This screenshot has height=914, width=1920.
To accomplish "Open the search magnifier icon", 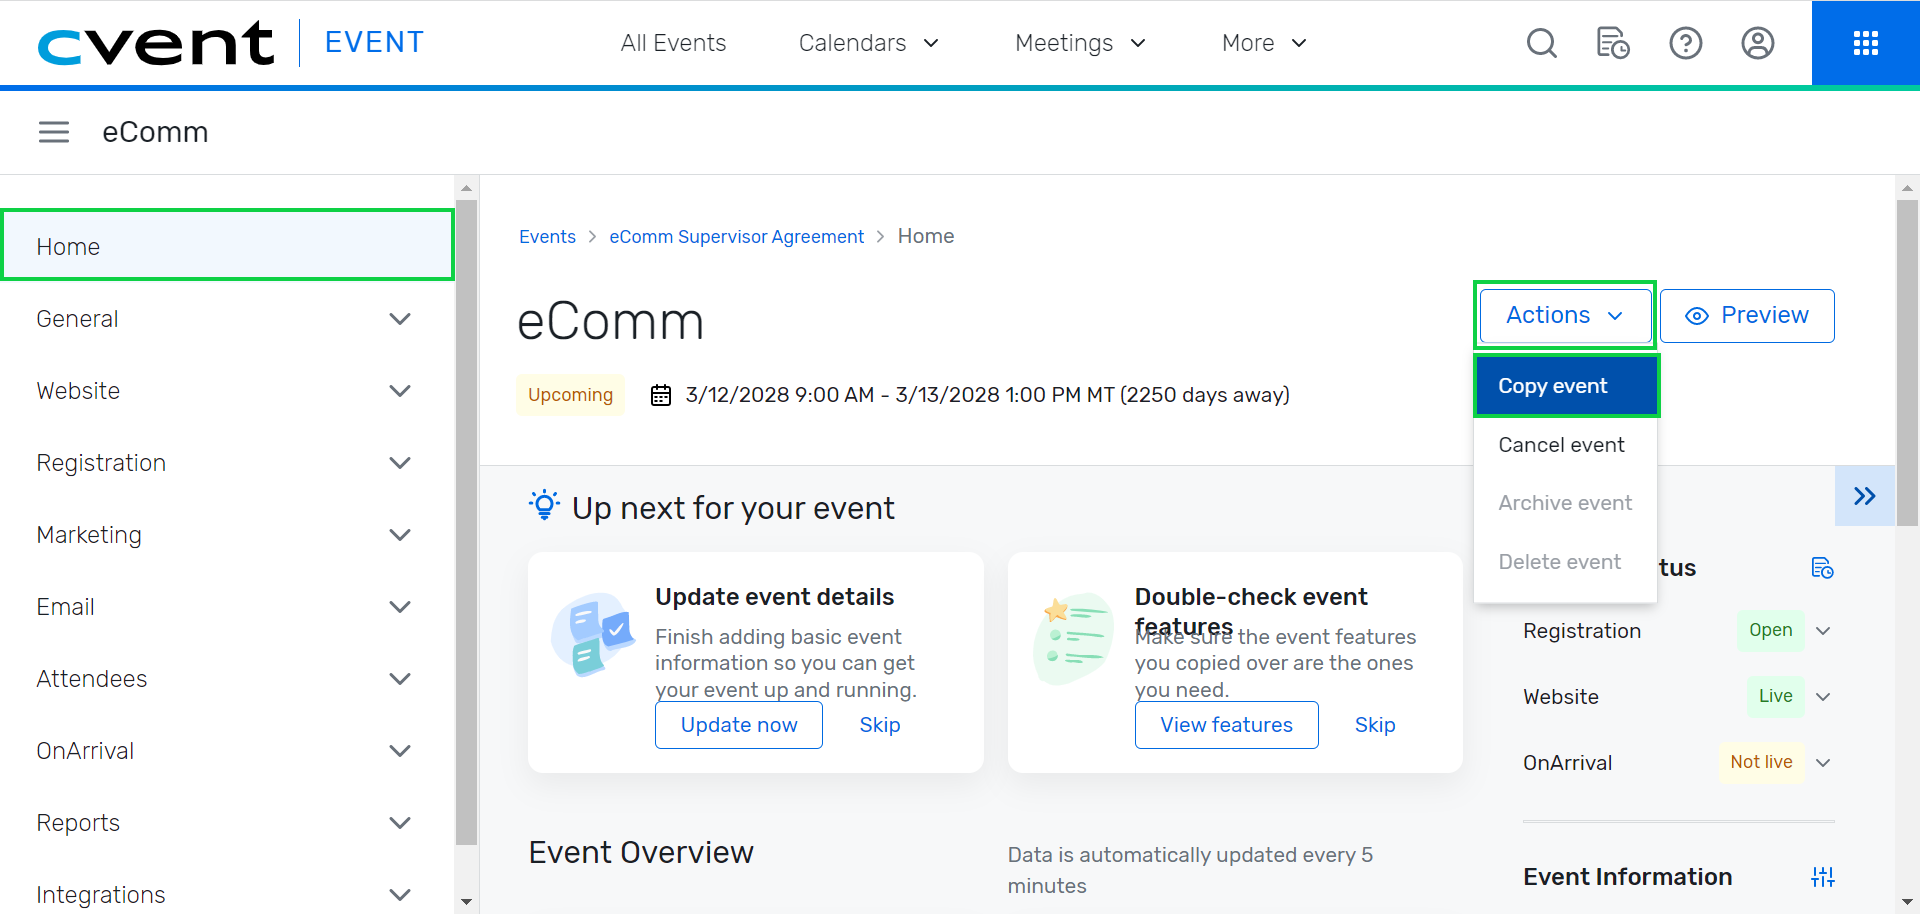I will coord(1541,43).
